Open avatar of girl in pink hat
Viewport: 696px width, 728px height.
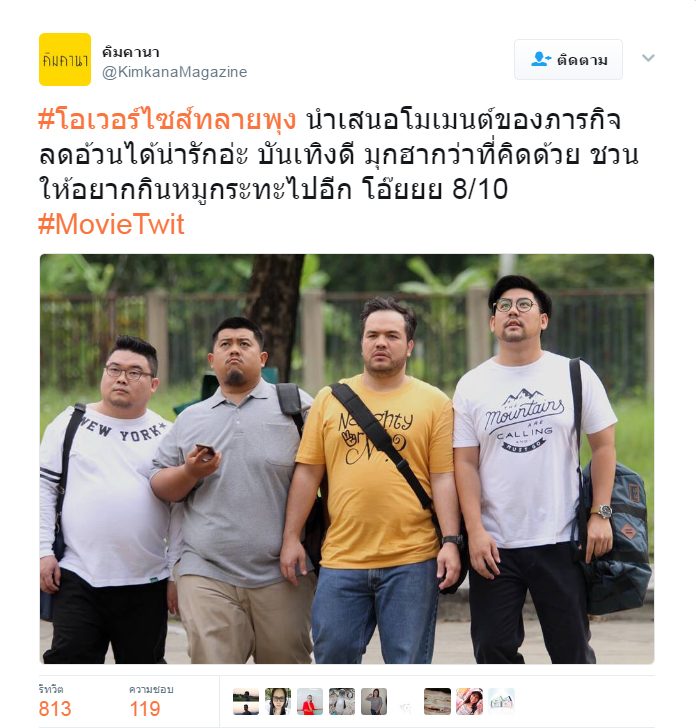tap(469, 701)
